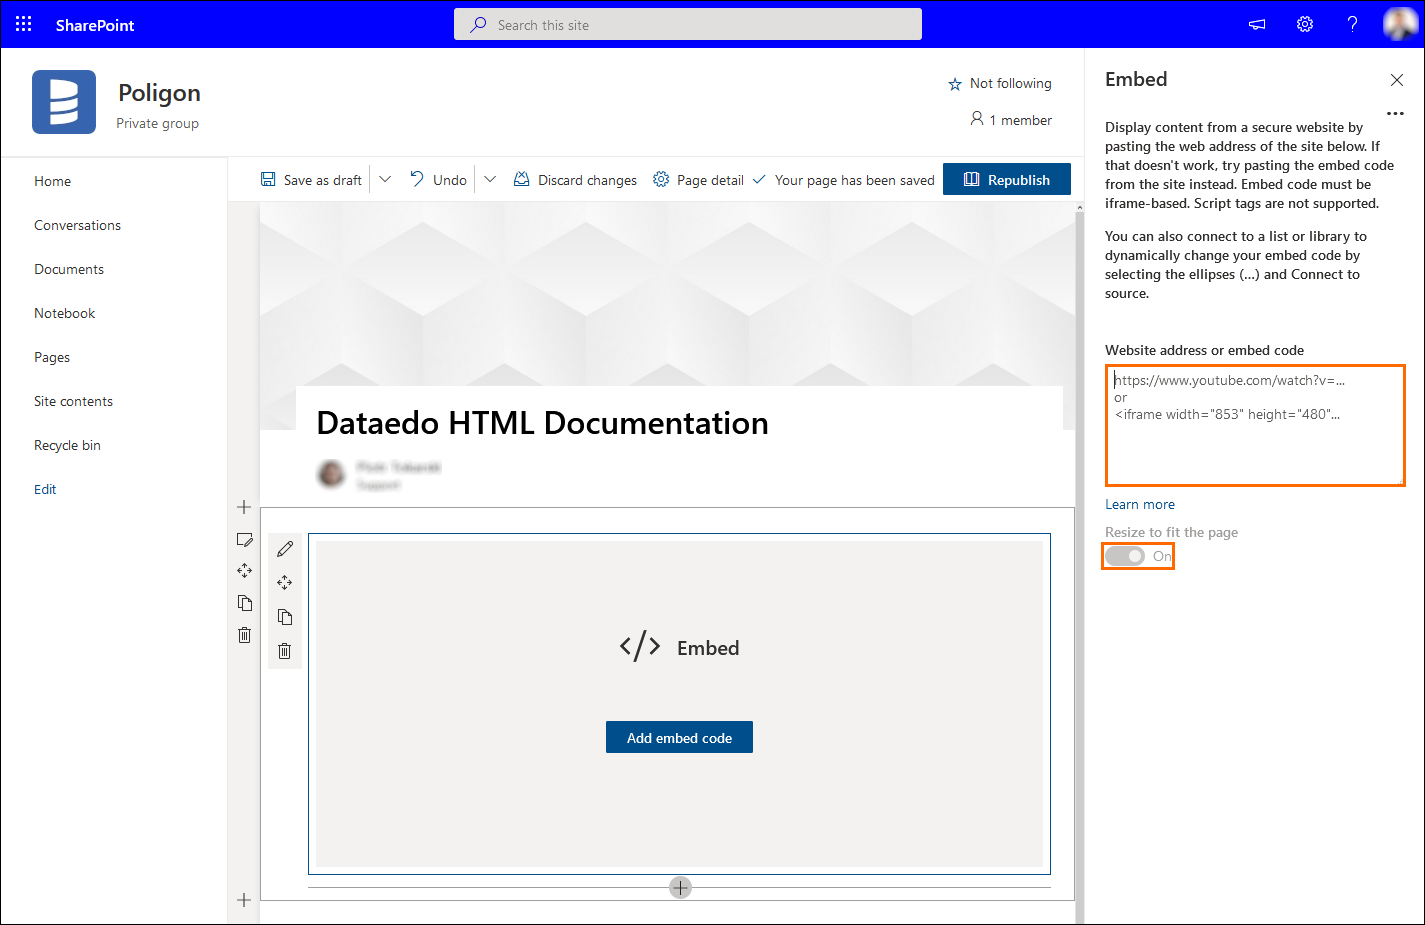Toggle Resize to fit the page
This screenshot has width=1425, height=925.
click(x=1125, y=556)
